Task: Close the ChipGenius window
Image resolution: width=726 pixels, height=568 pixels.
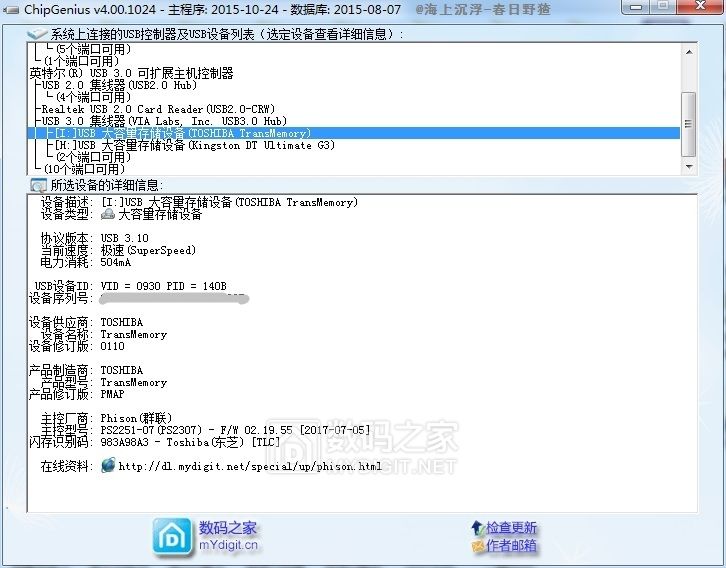Action: pyautogui.click(x=701, y=6)
